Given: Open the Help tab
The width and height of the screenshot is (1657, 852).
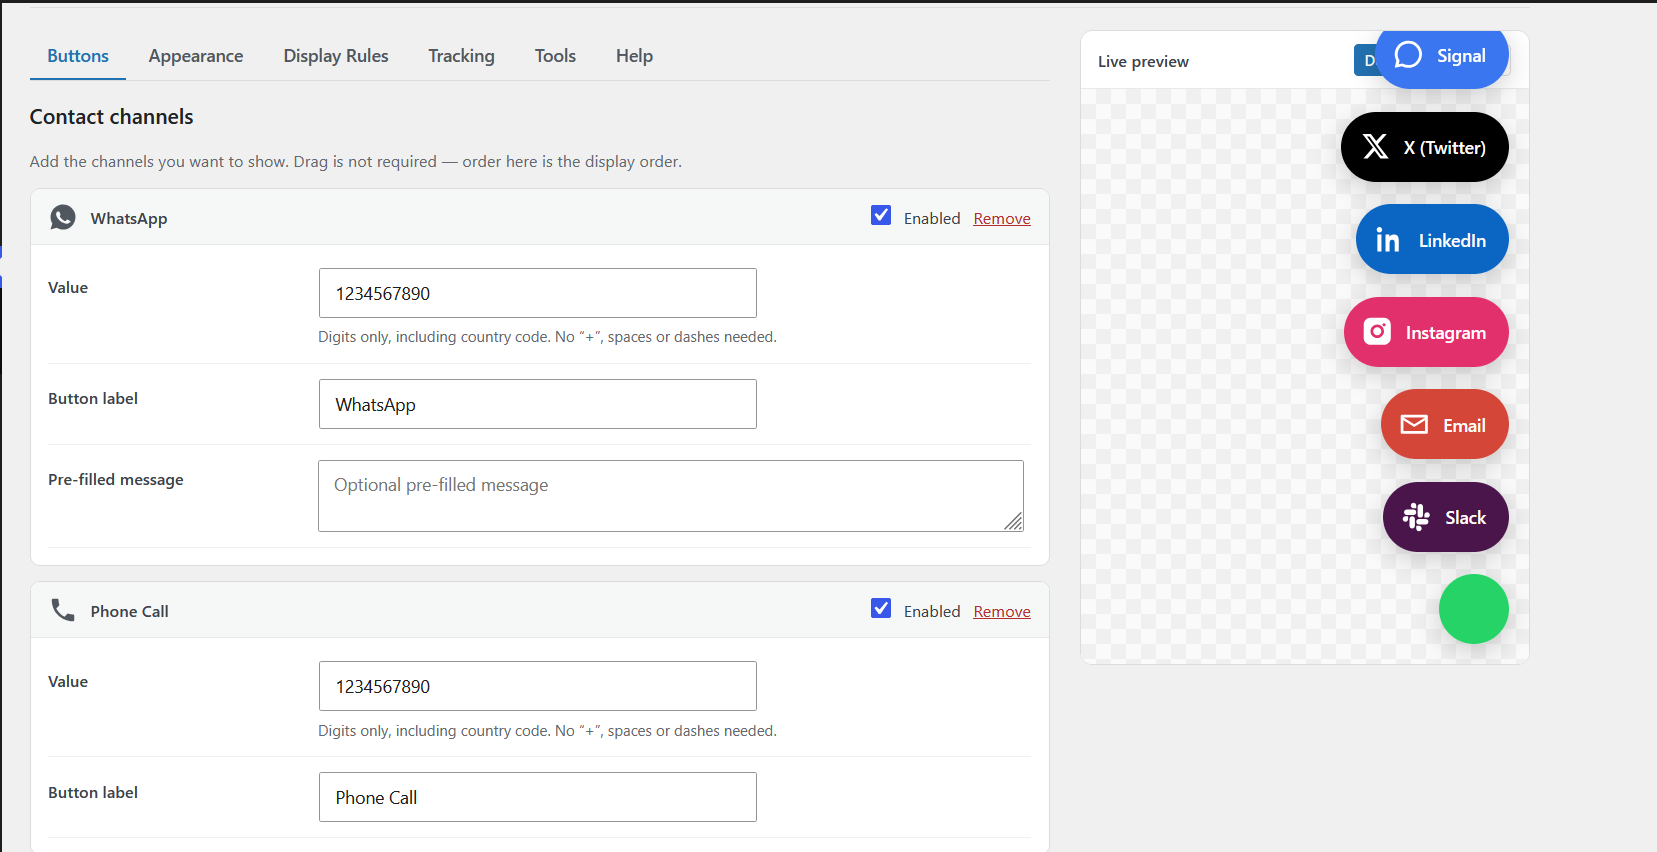Looking at the screenshot, I should click(x=634, y=56).
